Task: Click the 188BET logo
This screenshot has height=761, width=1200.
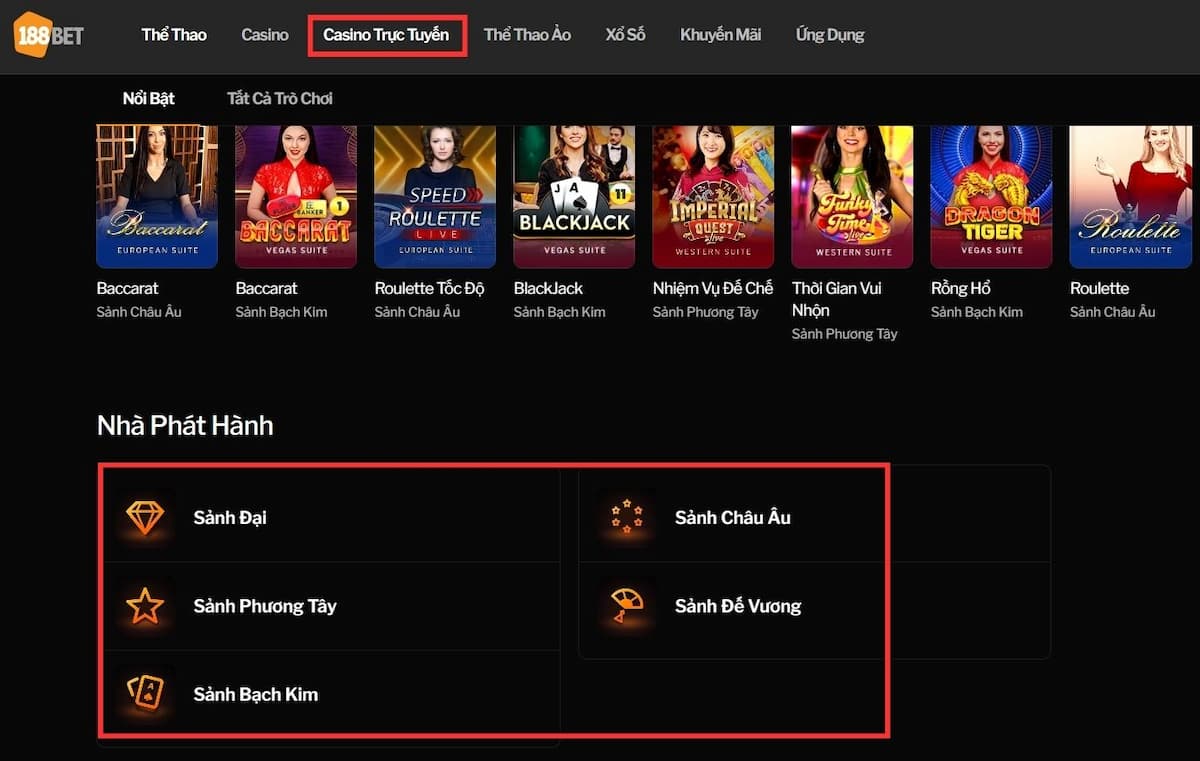Action: [x=47, y=34]
